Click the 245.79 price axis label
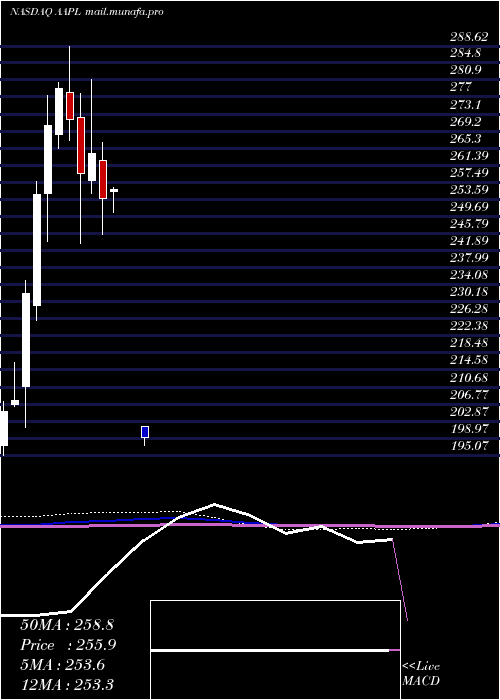 coord(469,224)
